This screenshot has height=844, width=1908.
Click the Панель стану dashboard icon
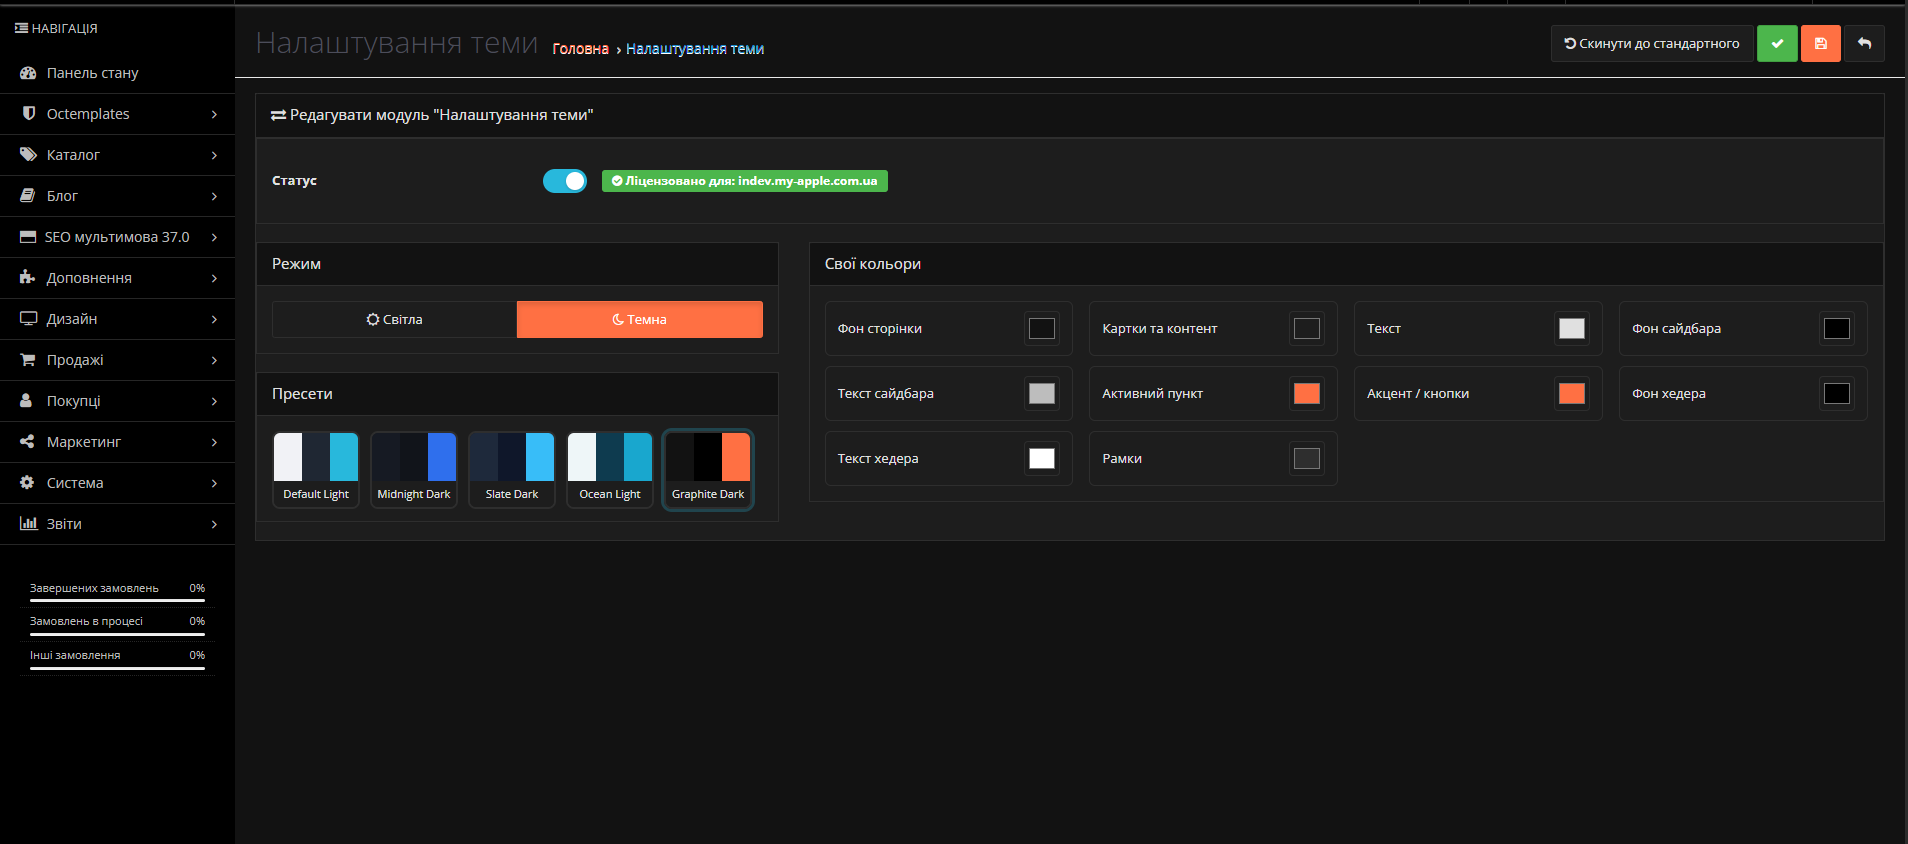point(28,73)
